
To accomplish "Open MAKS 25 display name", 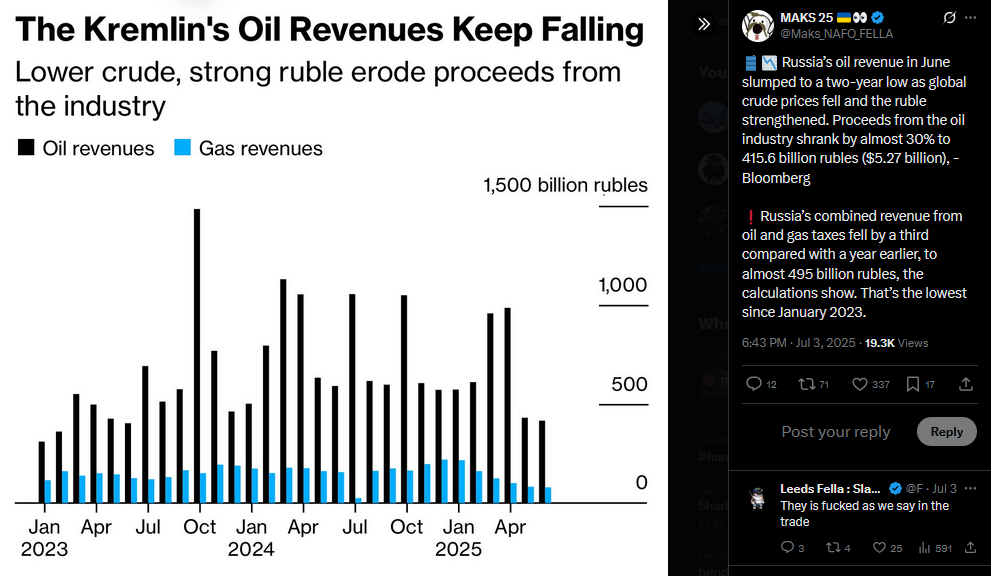I will pyautogui.click(x=806, y=18).
